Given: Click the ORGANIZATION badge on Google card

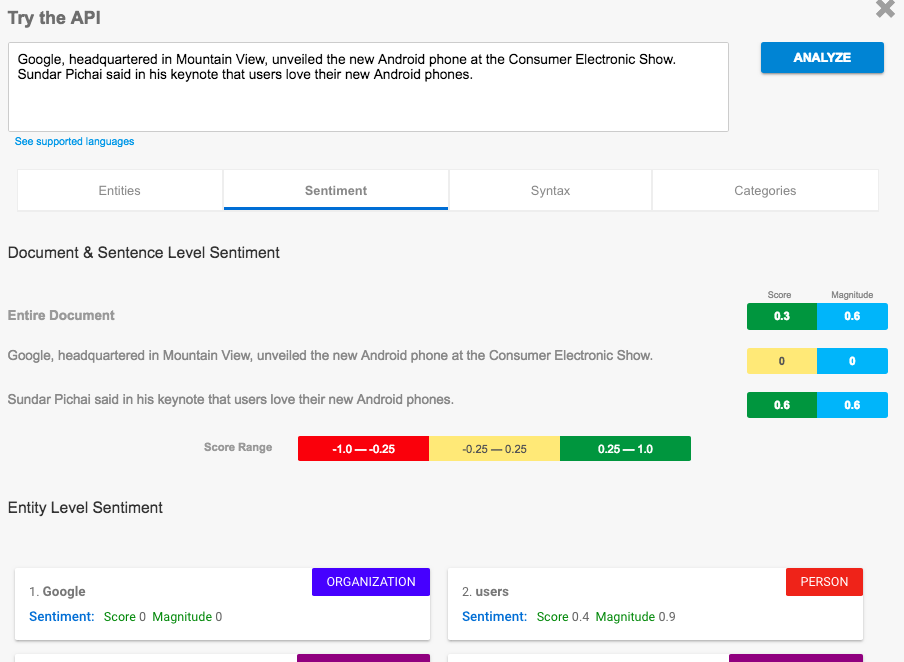Looking at the screenshot, I should 371,582.
